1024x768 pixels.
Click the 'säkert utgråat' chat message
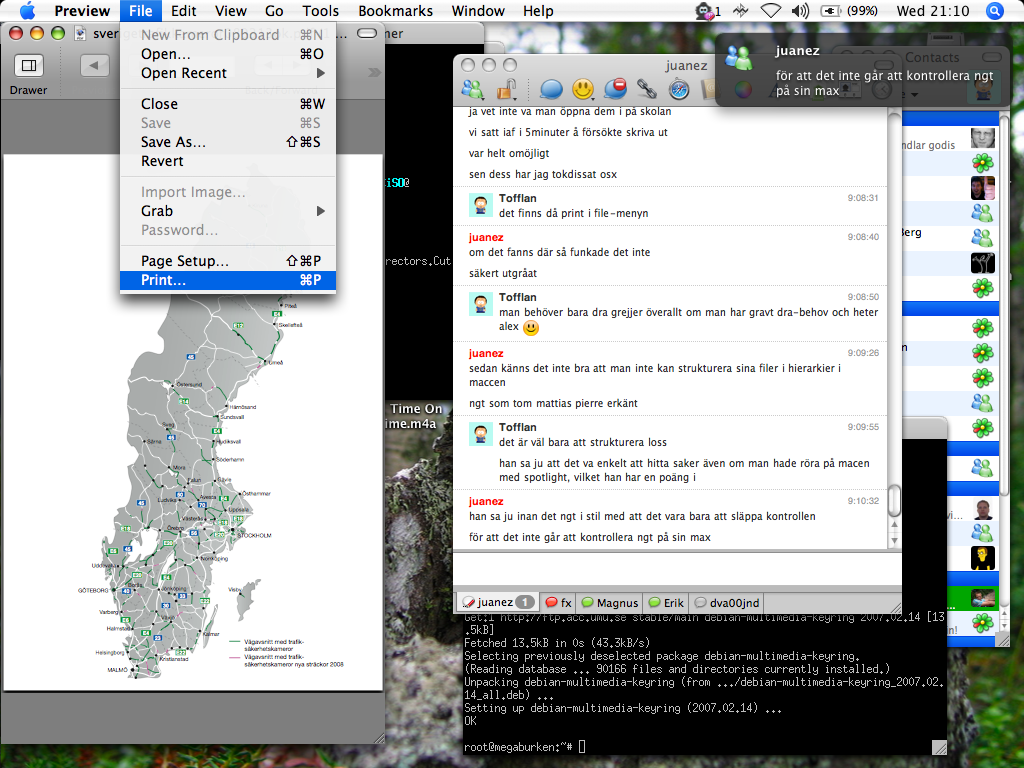tap(503, 273)
